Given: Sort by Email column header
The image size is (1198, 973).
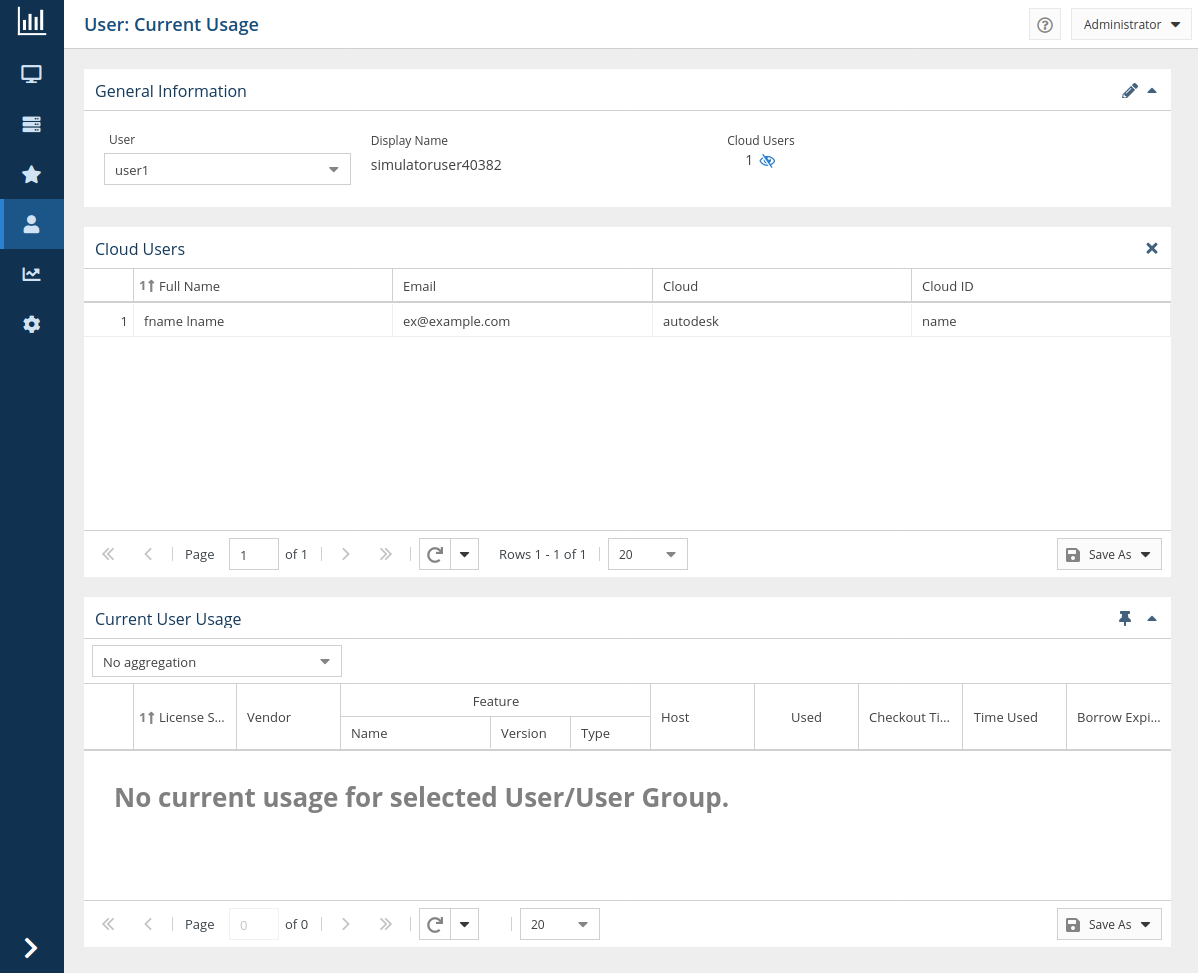Looking at the screenshot, I should click(x=522, y=286).
